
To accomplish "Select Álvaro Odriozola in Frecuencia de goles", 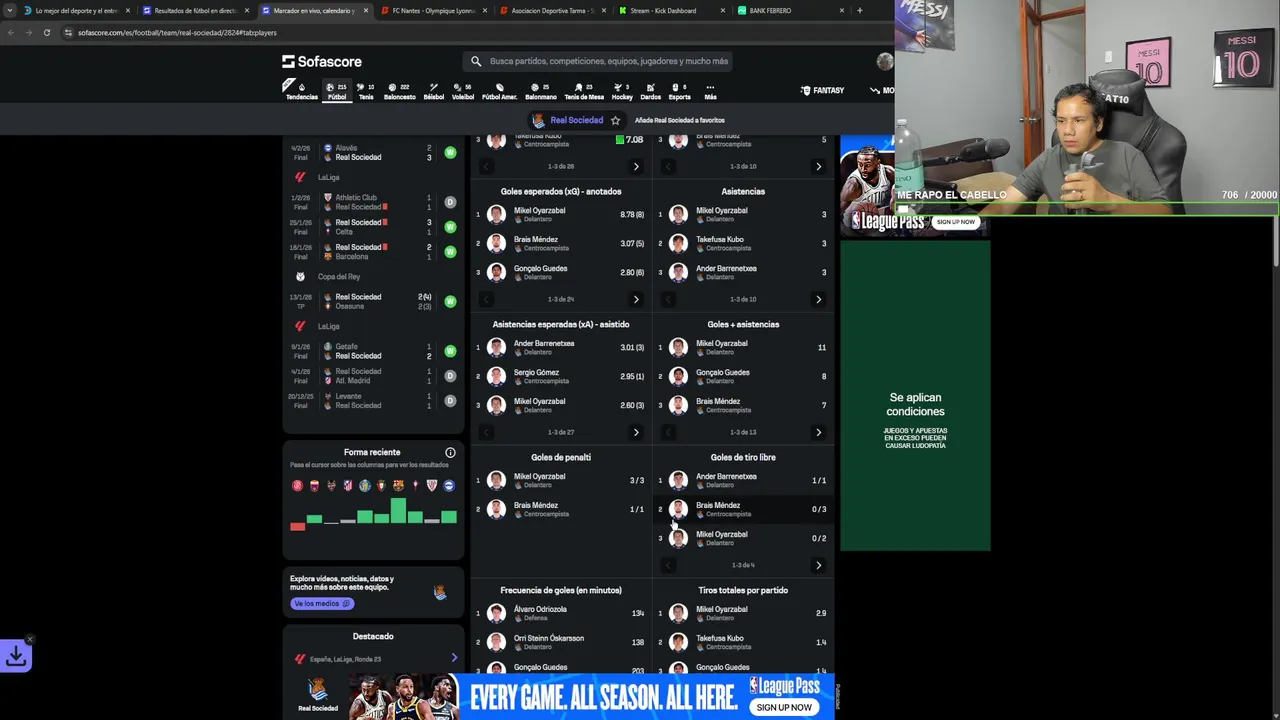I will click(x=560, y=613).
